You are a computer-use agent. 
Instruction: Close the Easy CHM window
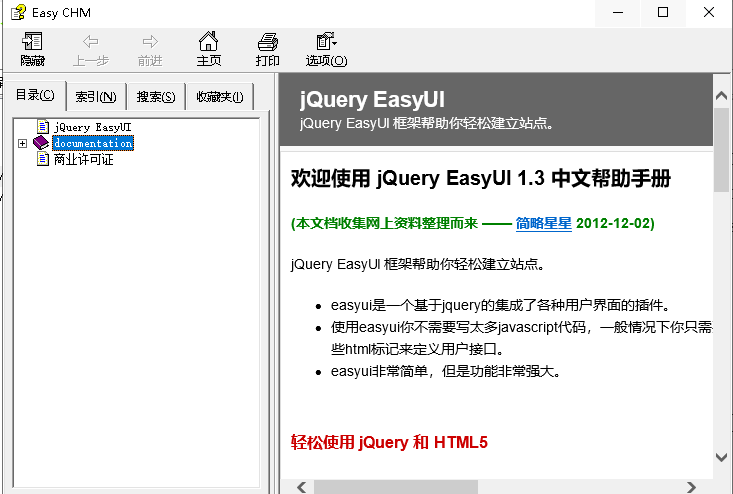coord(709,13)
